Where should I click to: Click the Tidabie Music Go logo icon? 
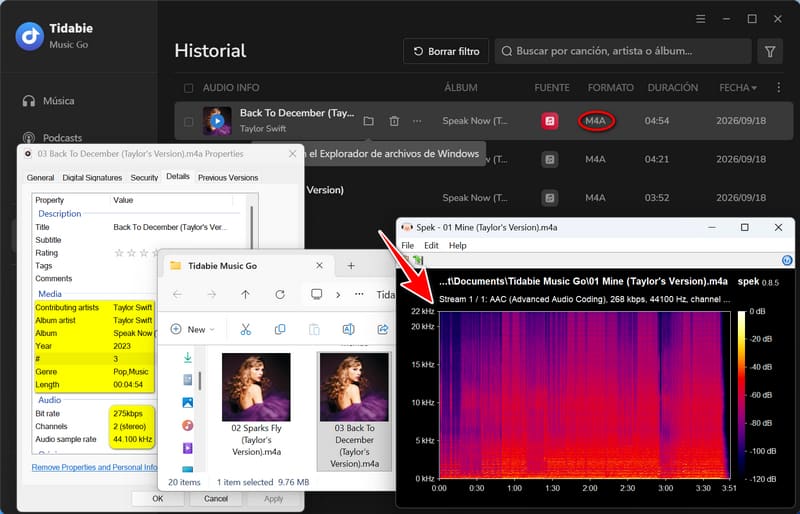point(30,36)
